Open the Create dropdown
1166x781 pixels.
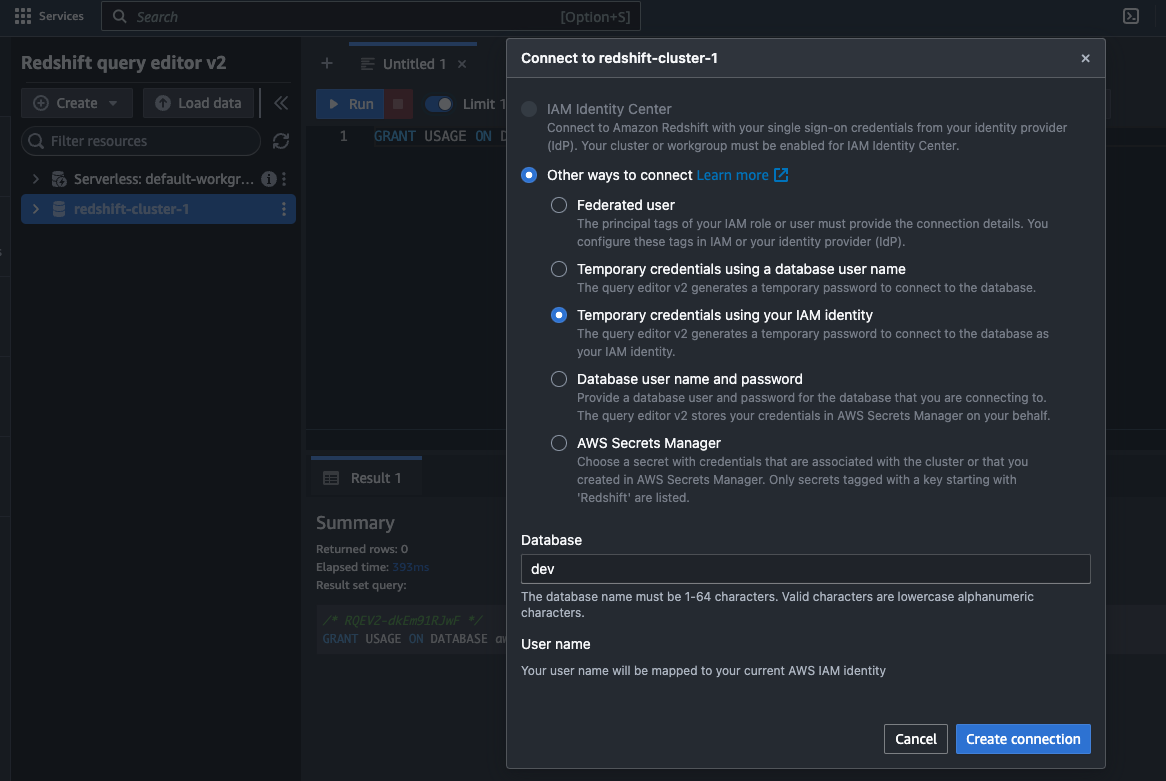click(77, 103)
